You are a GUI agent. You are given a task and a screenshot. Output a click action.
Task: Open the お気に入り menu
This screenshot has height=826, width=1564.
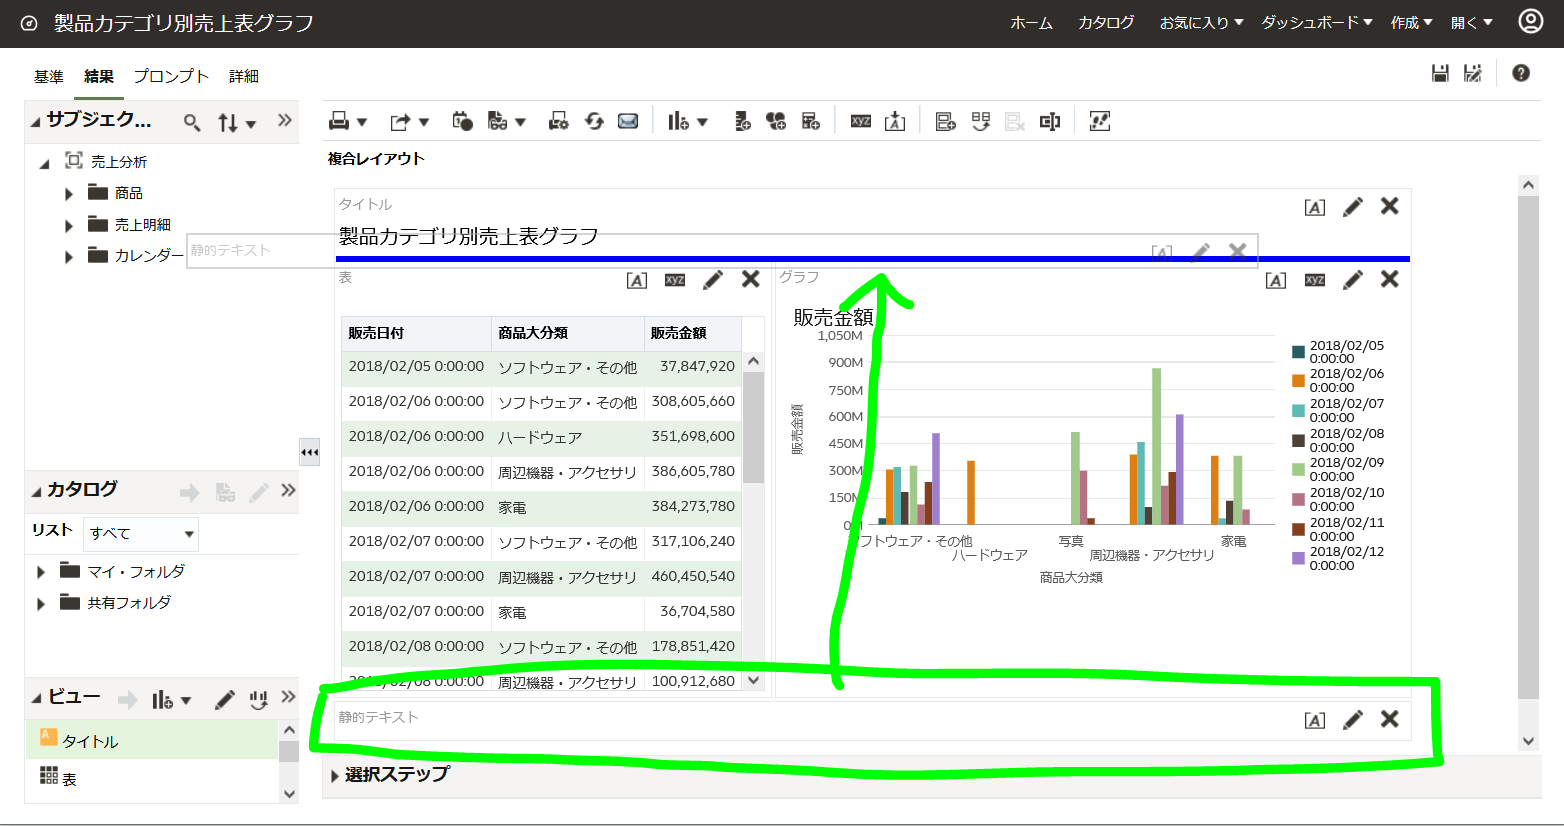coord(1201,22)
